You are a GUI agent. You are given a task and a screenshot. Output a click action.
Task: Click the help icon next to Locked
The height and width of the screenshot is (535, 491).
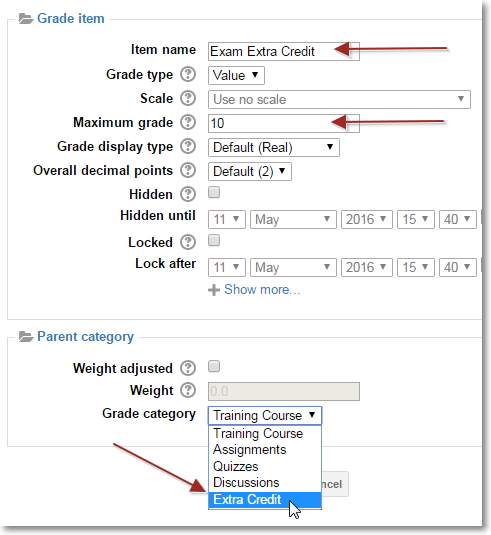click(188, 242)
